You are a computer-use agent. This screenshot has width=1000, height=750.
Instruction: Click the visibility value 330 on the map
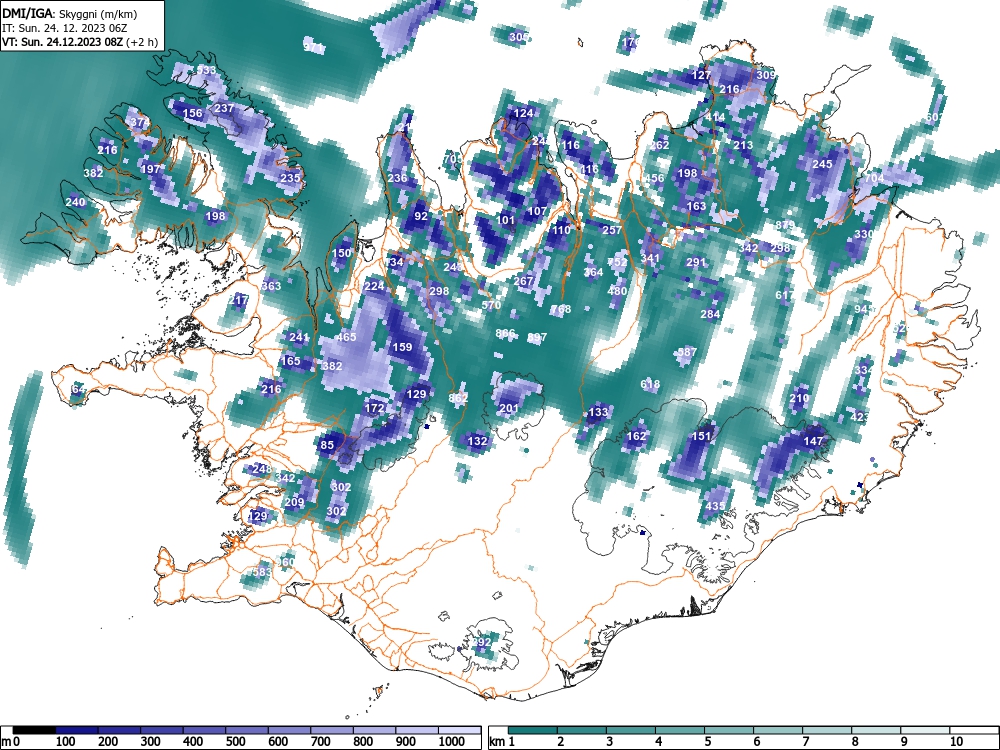click(864, 234)
